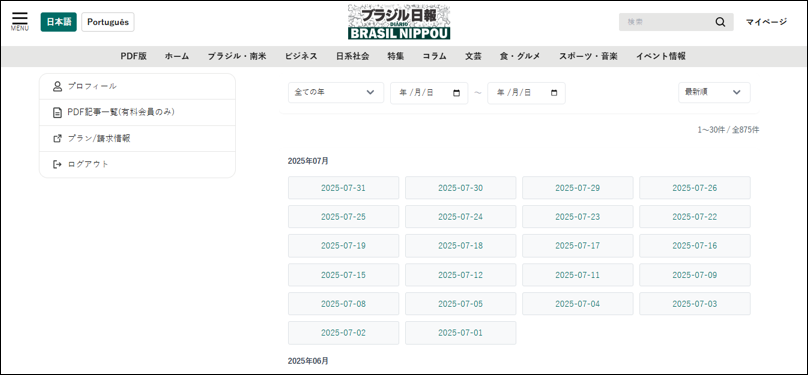Open PDF記事一覧(有料会員のみ) in sidebar
The height and width of the screenshot is (375, 808).
click(137, 112)
